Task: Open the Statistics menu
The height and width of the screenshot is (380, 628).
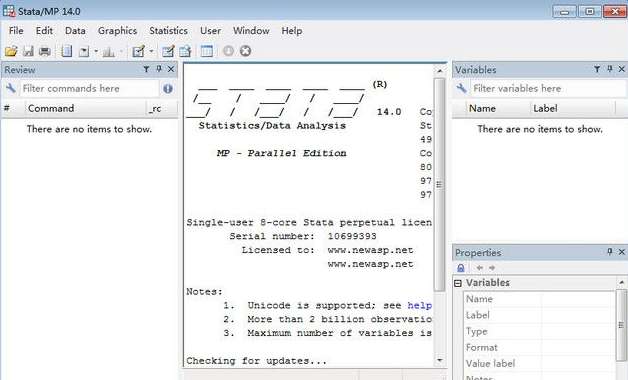Action: (168, 31)
